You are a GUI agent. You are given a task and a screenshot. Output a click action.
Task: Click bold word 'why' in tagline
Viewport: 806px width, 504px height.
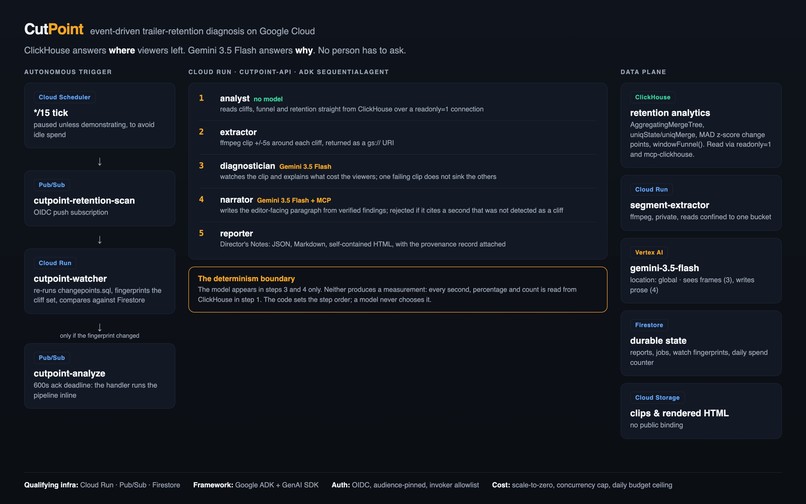point(304,50)
